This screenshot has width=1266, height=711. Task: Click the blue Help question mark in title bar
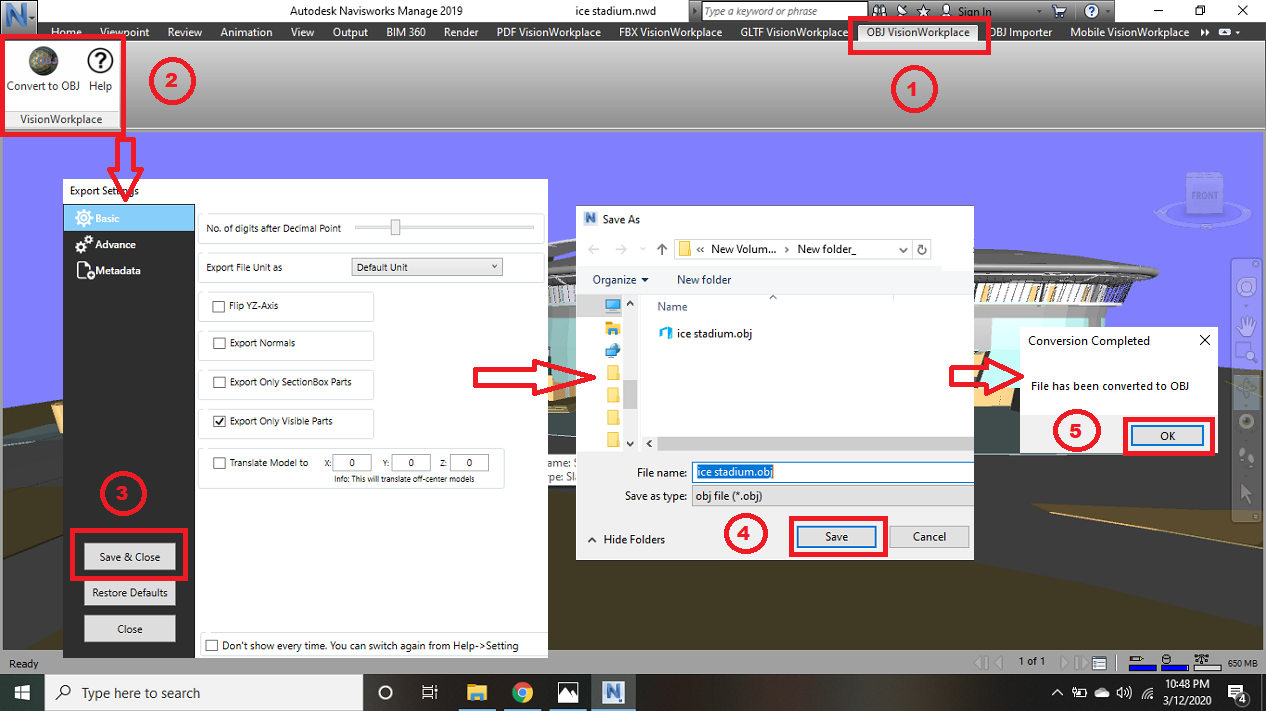(1092, 12)
